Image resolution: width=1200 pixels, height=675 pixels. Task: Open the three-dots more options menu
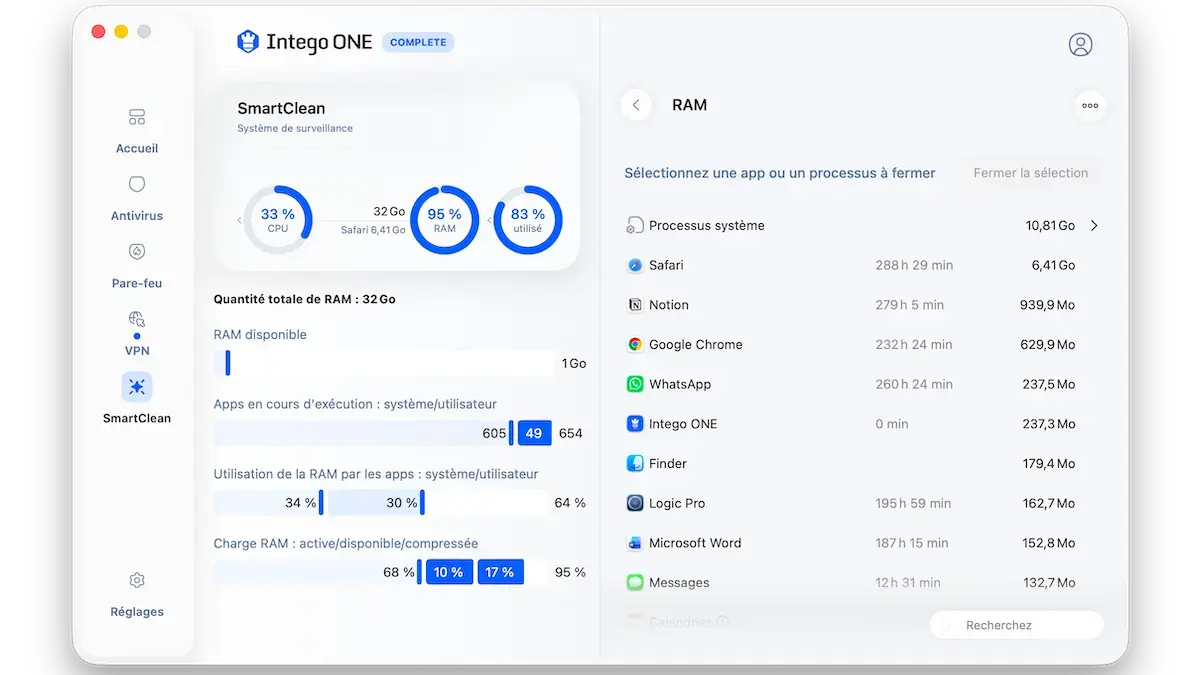tap(1090, 105)
